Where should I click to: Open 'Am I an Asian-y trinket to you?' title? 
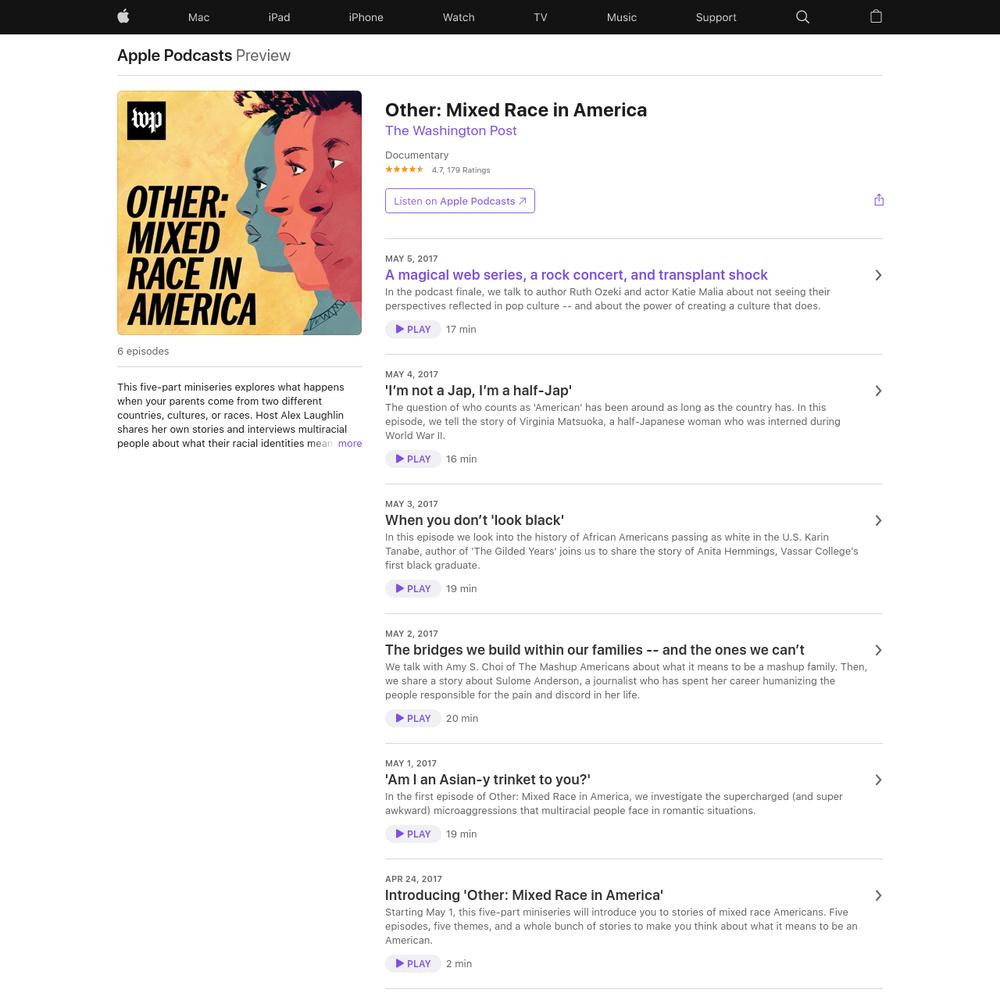click(x=488, y=780)
